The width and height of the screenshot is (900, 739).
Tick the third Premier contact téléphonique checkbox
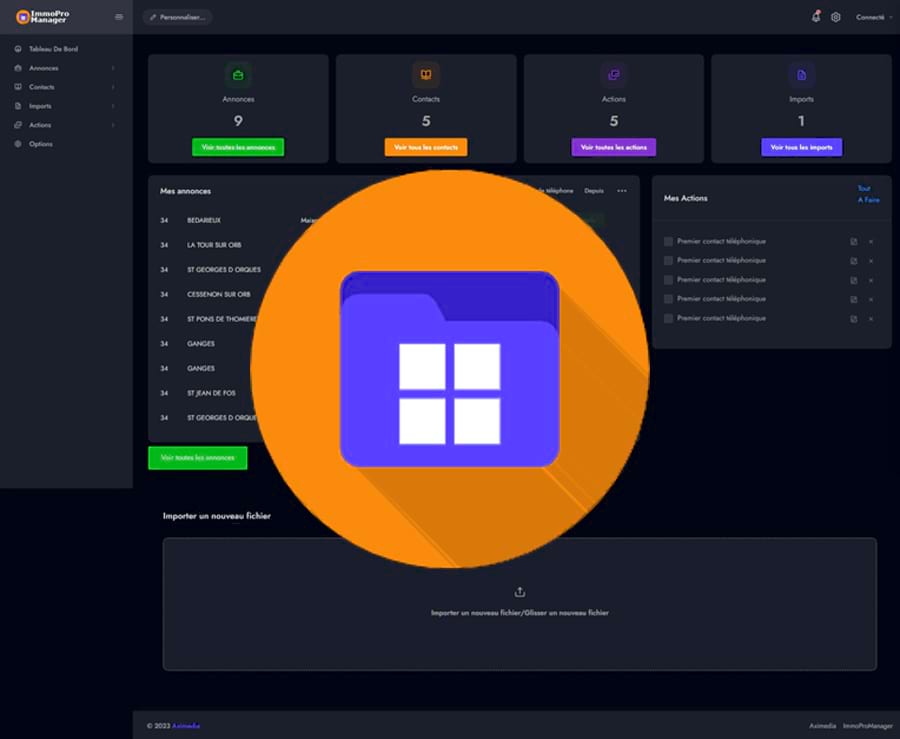[668, 280]
